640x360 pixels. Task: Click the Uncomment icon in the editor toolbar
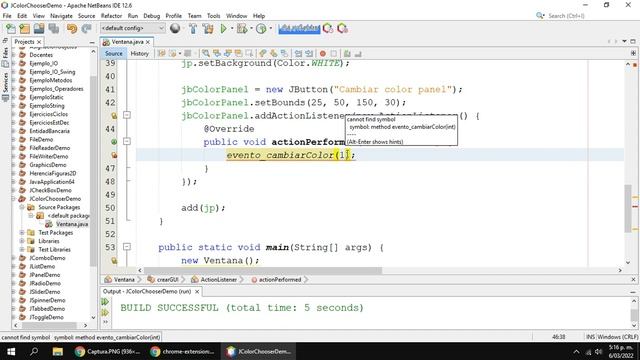click(358, 53)
